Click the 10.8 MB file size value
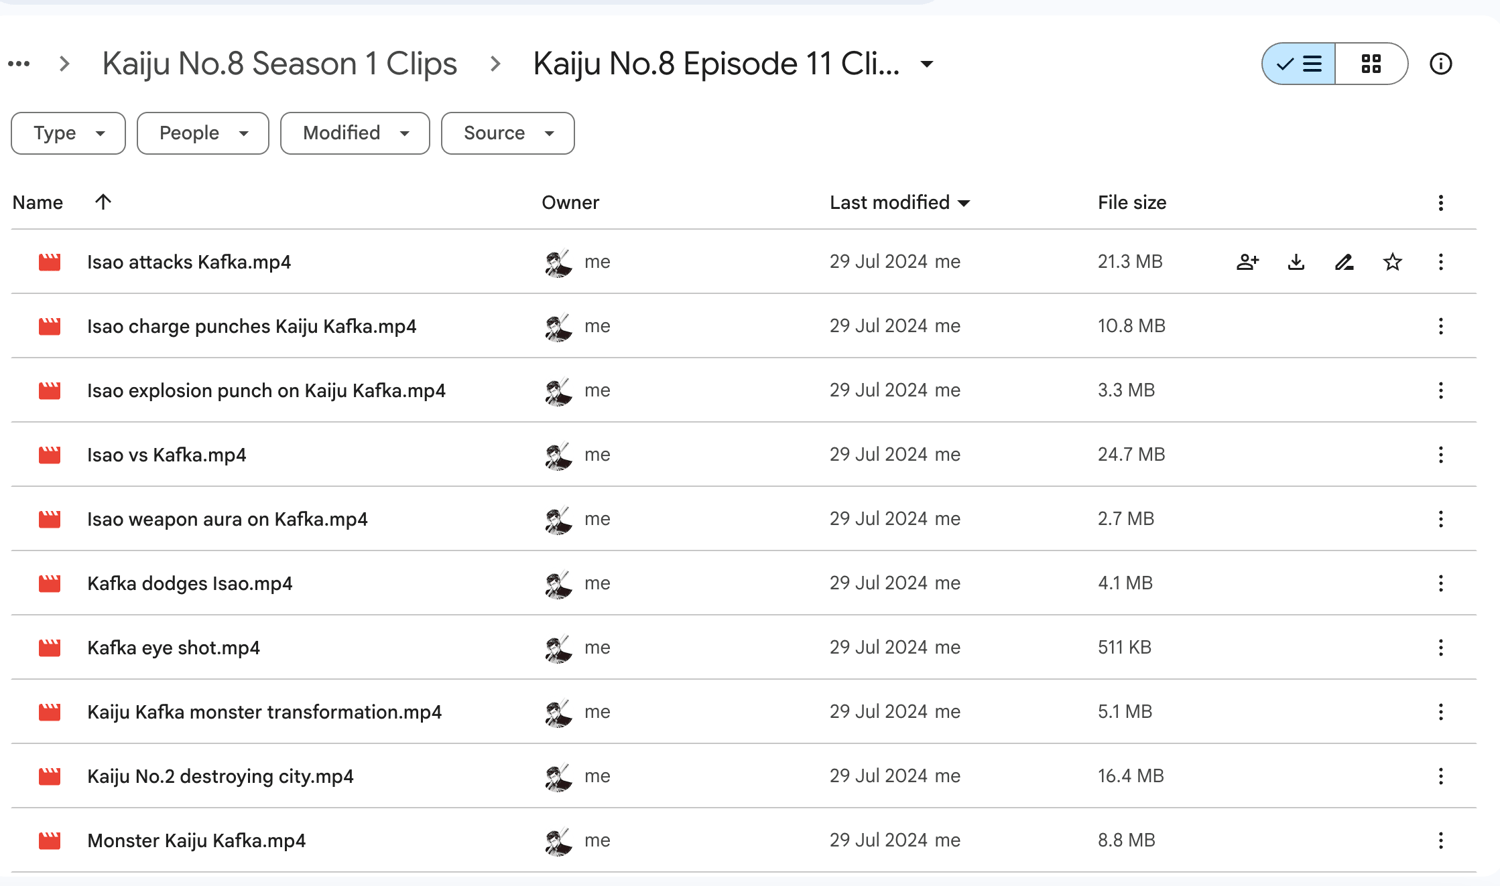1500x886 pixels. pos(1131,326)
